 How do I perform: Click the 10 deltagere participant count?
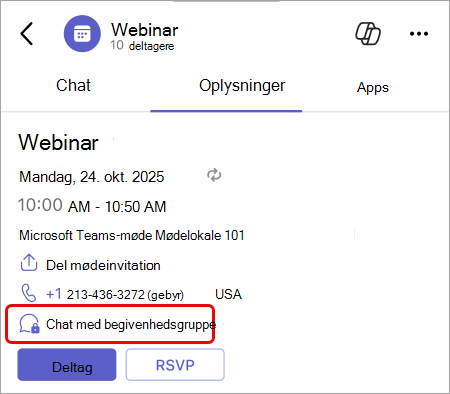(142, 46)
